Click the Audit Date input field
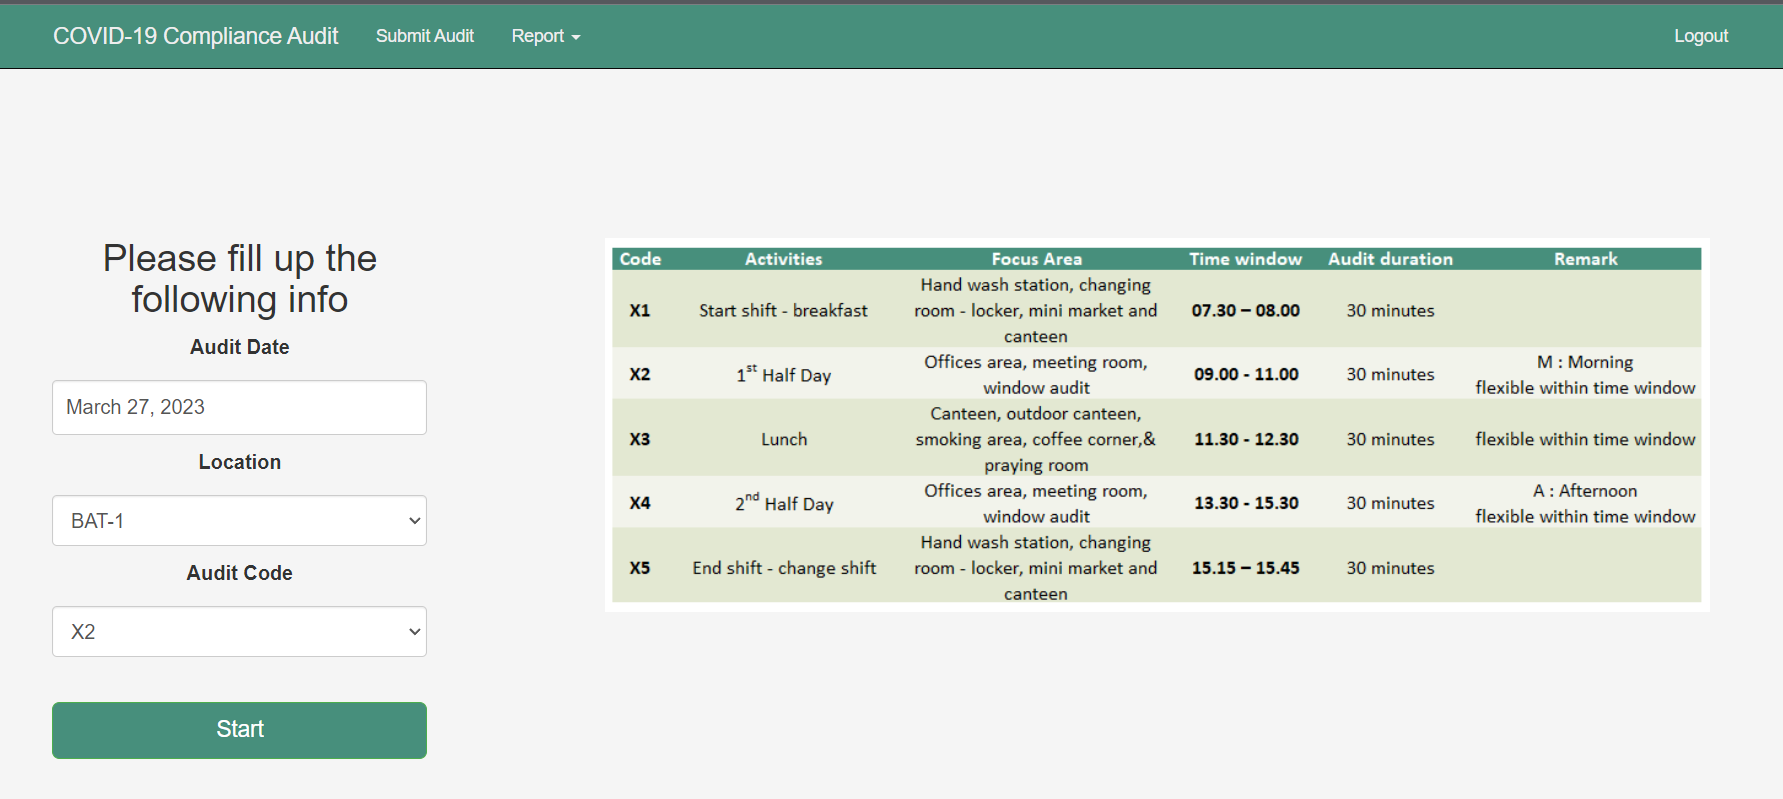 (x=239, y=407)
